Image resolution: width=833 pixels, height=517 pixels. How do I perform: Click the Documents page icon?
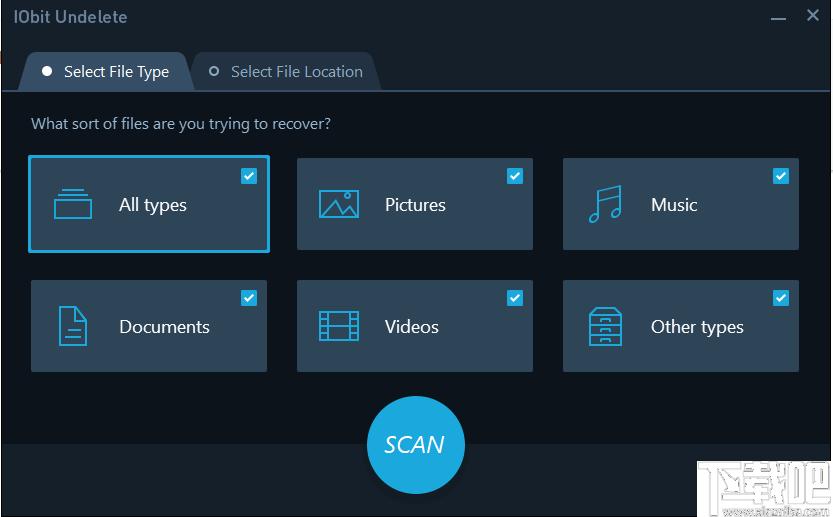coord(73,326)
